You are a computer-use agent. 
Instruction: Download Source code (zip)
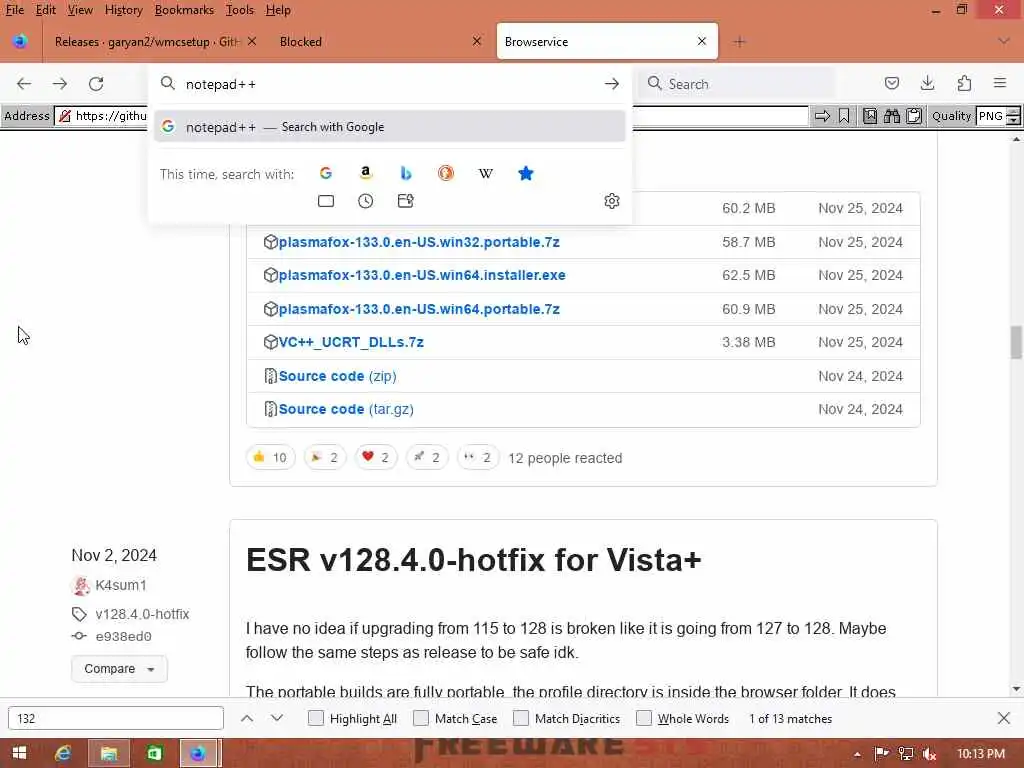pyautogui.click(x=338, y=376)
